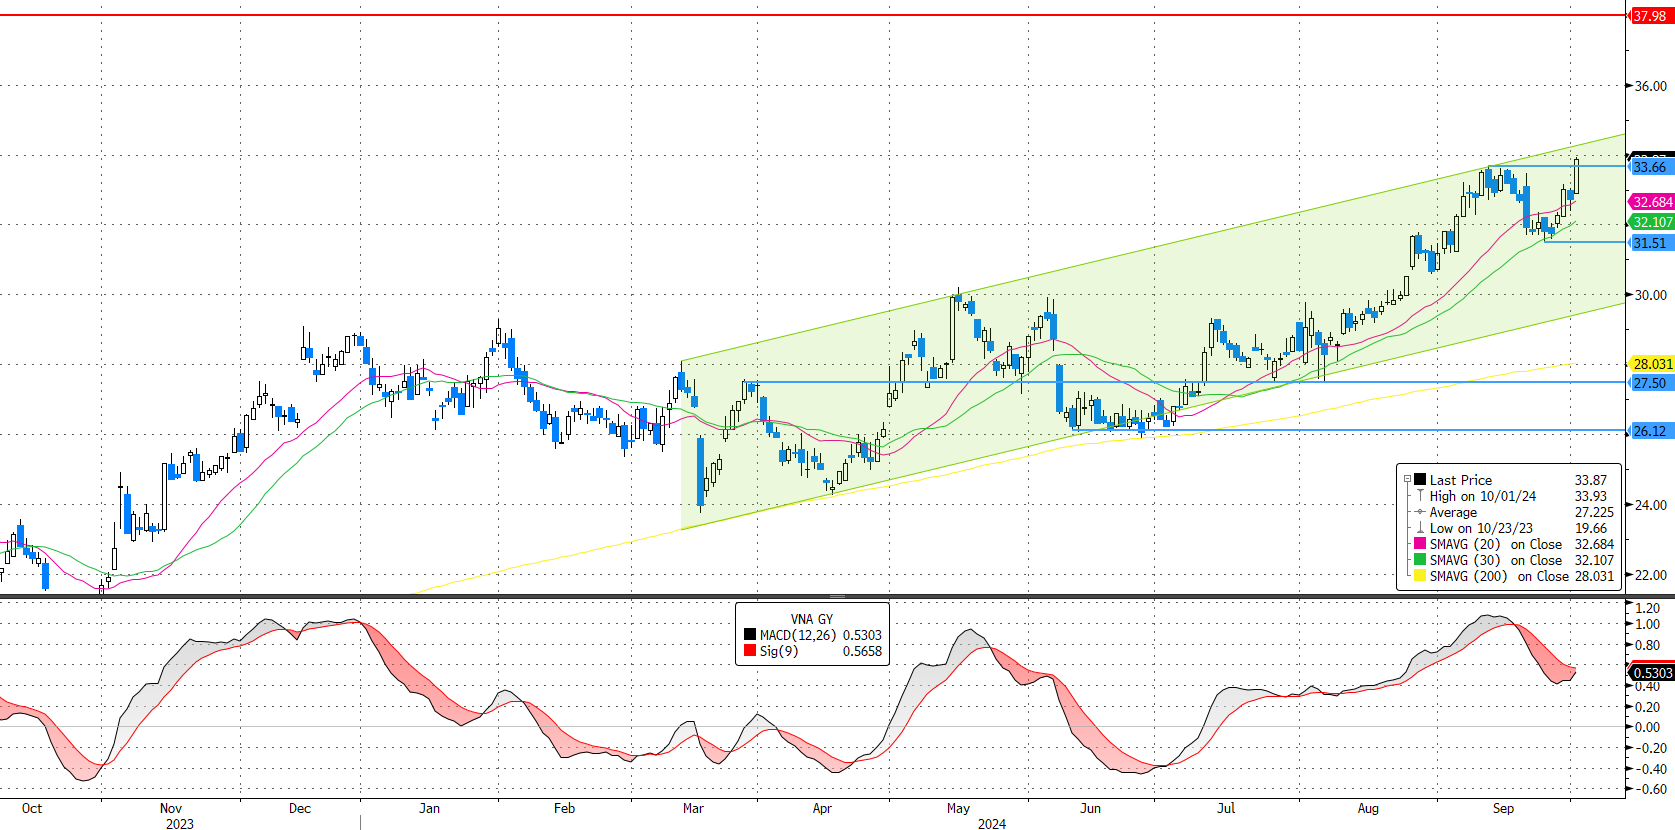Collapse the Last Price legend tree
The width and height of the screenshot is (1675, 830).
point(1407,480)
